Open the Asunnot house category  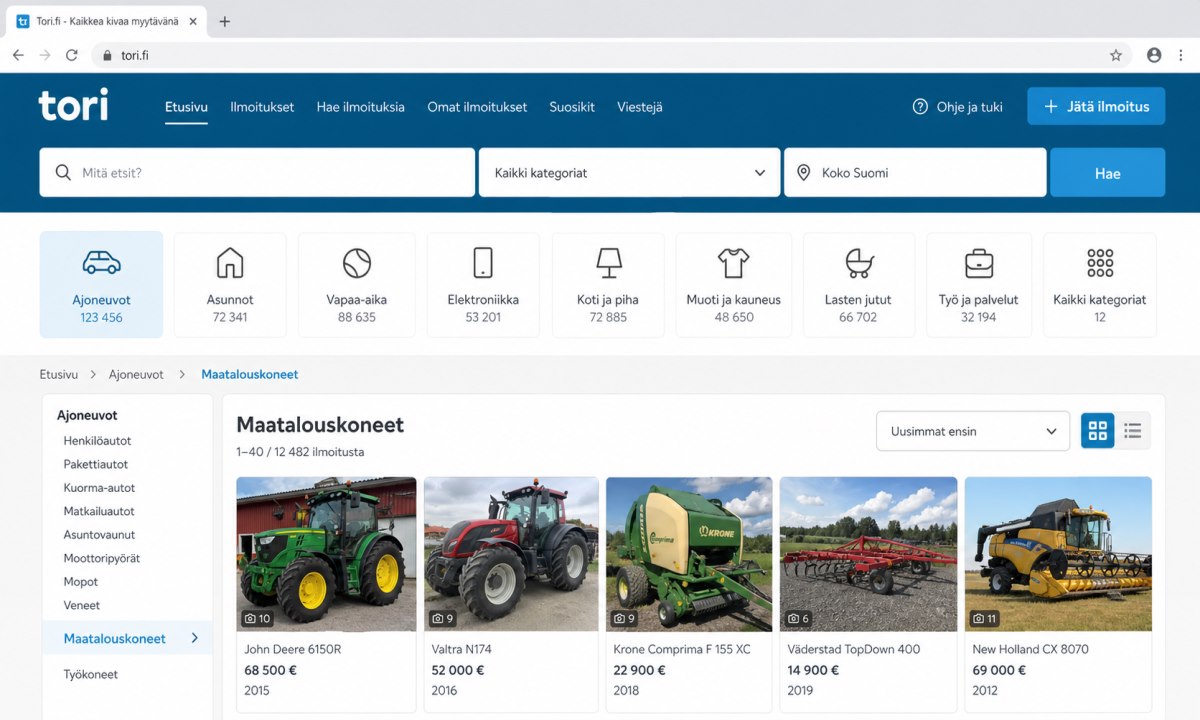[x=230, y=285]
